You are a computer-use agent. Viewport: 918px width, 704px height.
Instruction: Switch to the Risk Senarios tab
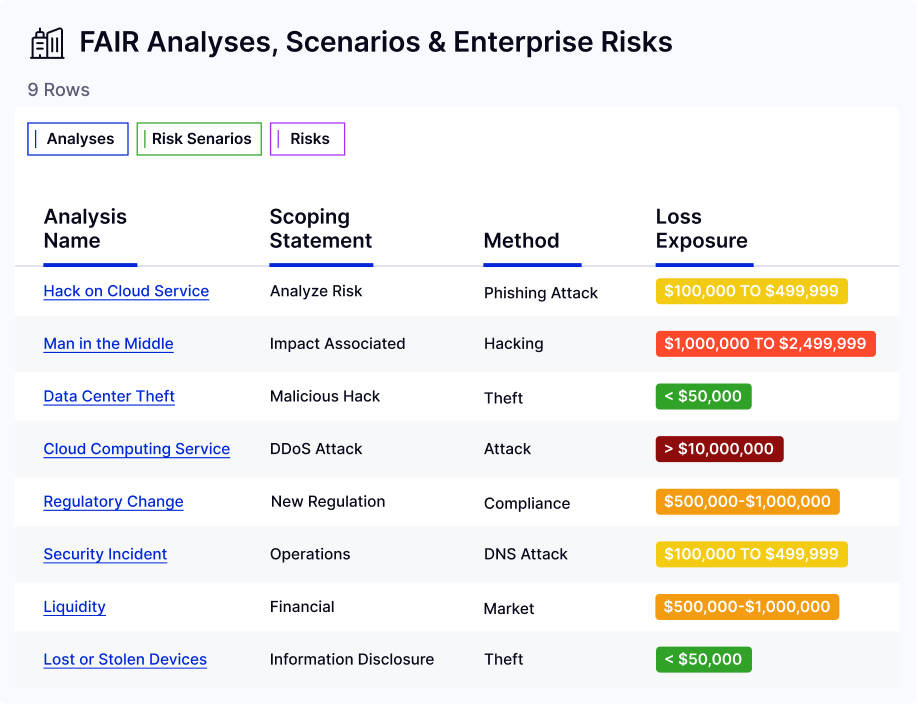199,139
